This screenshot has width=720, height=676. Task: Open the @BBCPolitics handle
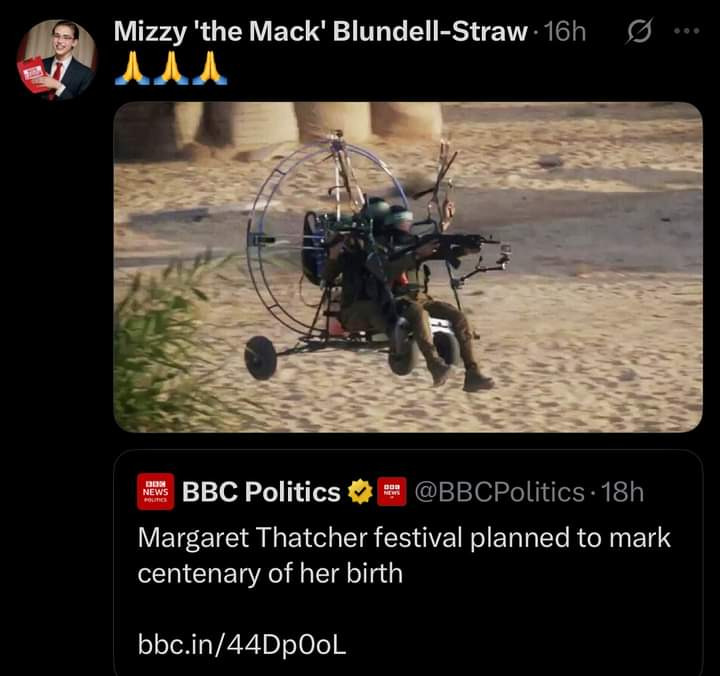[x=500, y=492]
